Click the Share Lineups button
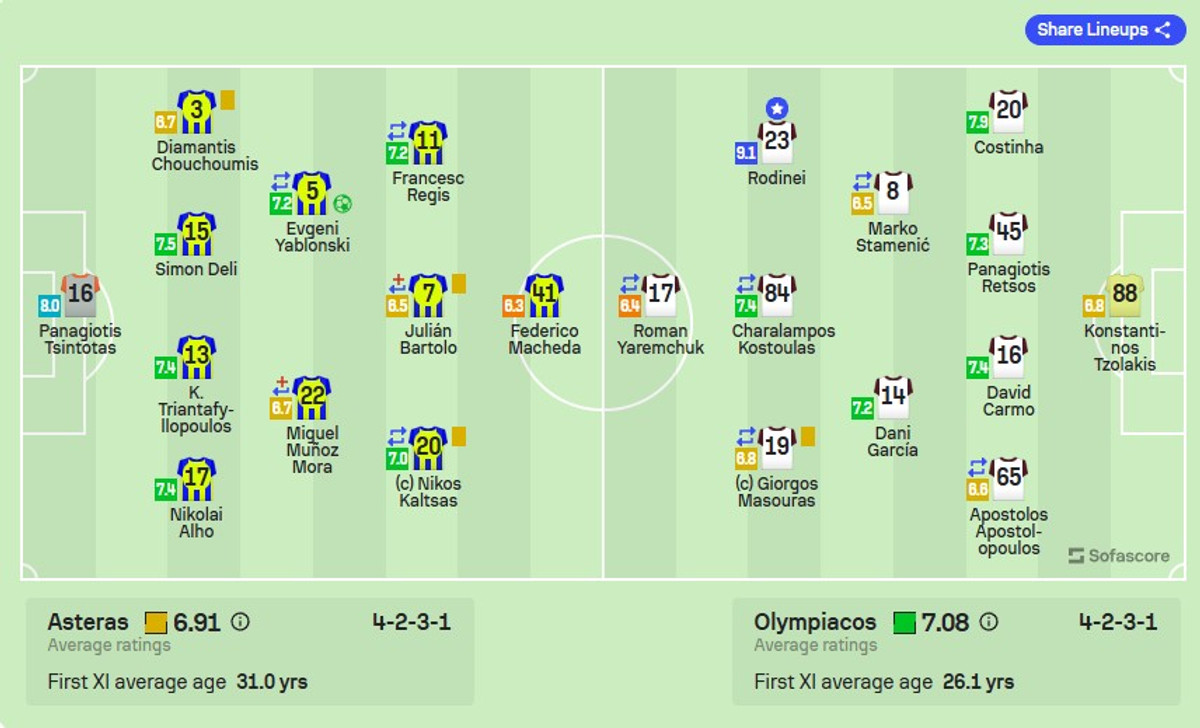This screenshot has width=1200, height=728. (1104, 30)
